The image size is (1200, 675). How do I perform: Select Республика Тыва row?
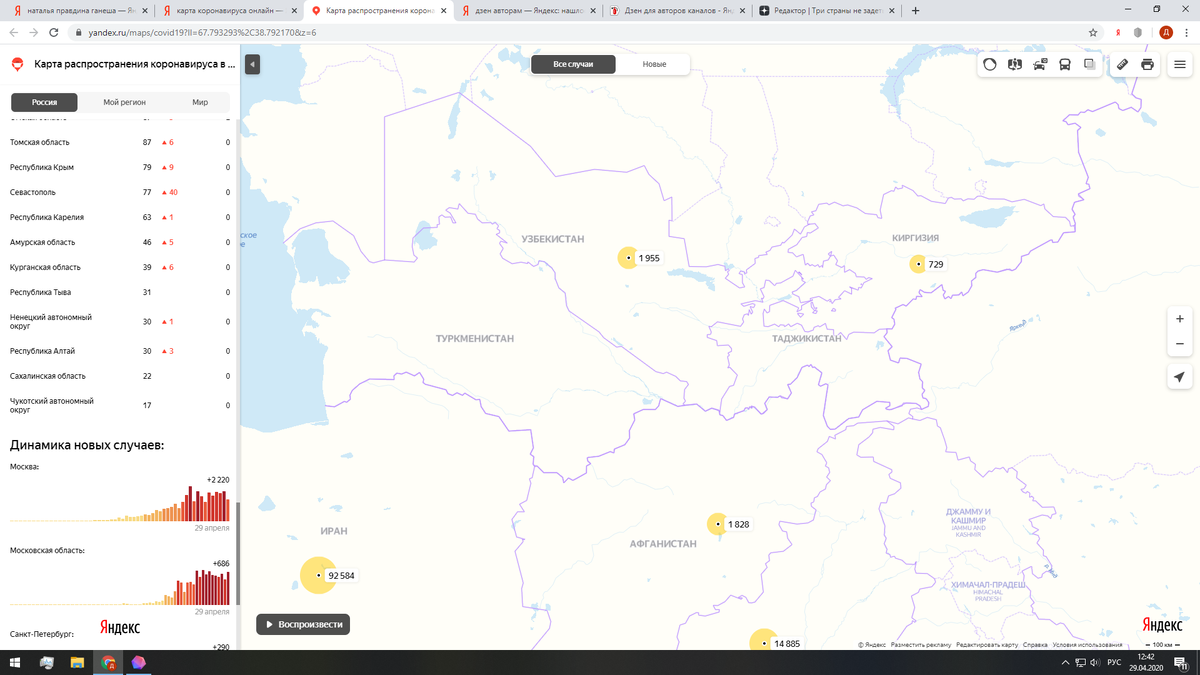(x=119, y=292)
